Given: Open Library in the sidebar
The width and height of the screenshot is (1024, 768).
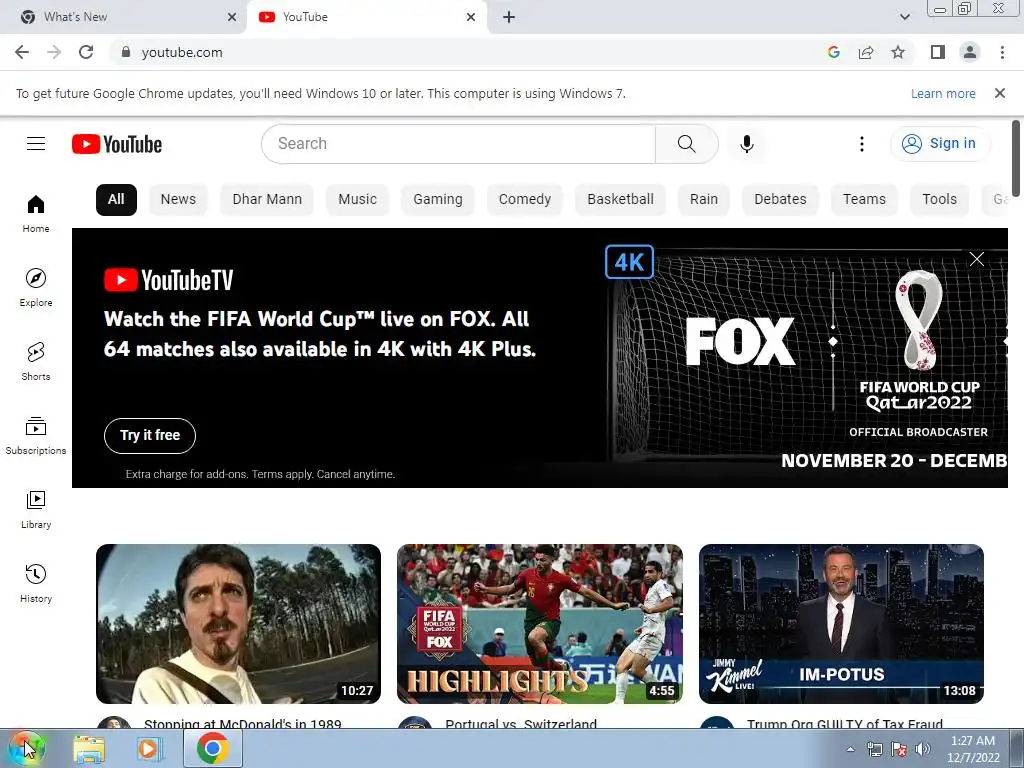Looking at the screenshot, I should coord(36,509).
